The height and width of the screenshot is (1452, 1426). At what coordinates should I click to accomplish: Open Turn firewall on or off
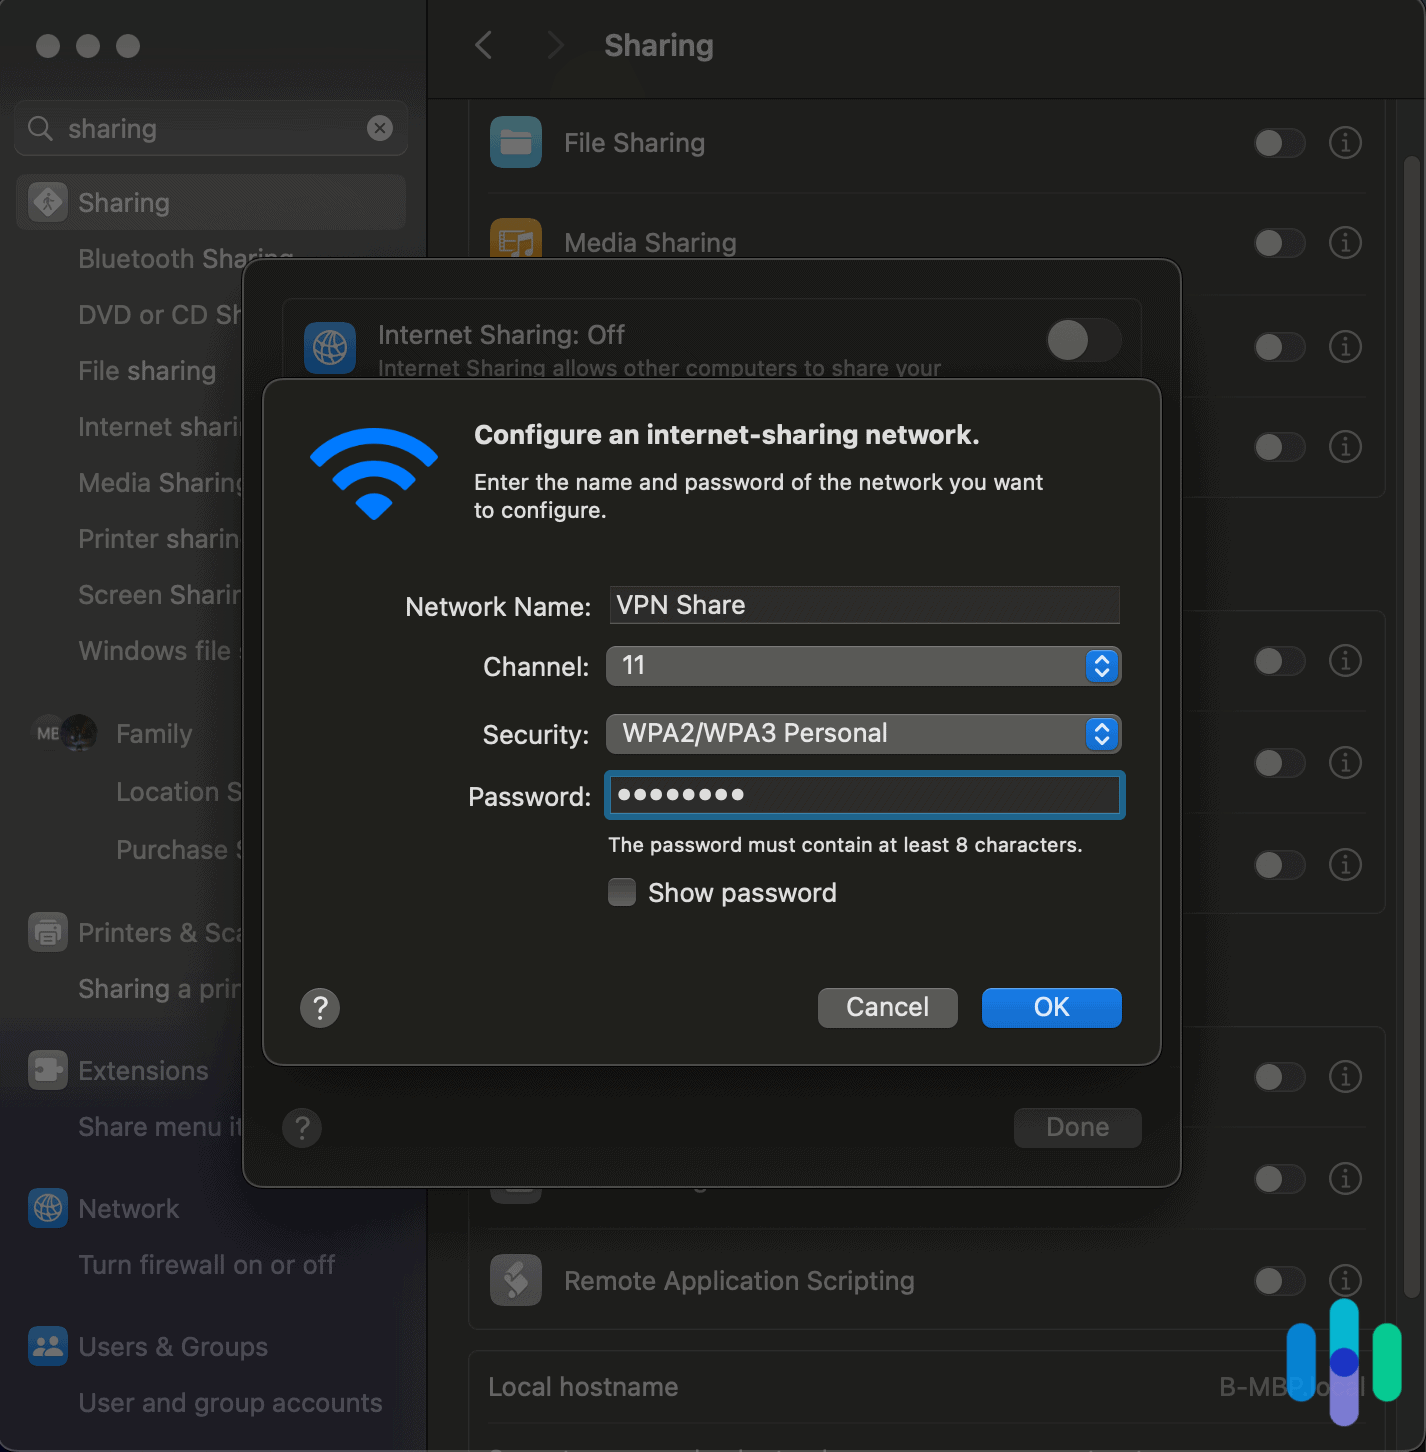pos(207,1265)
